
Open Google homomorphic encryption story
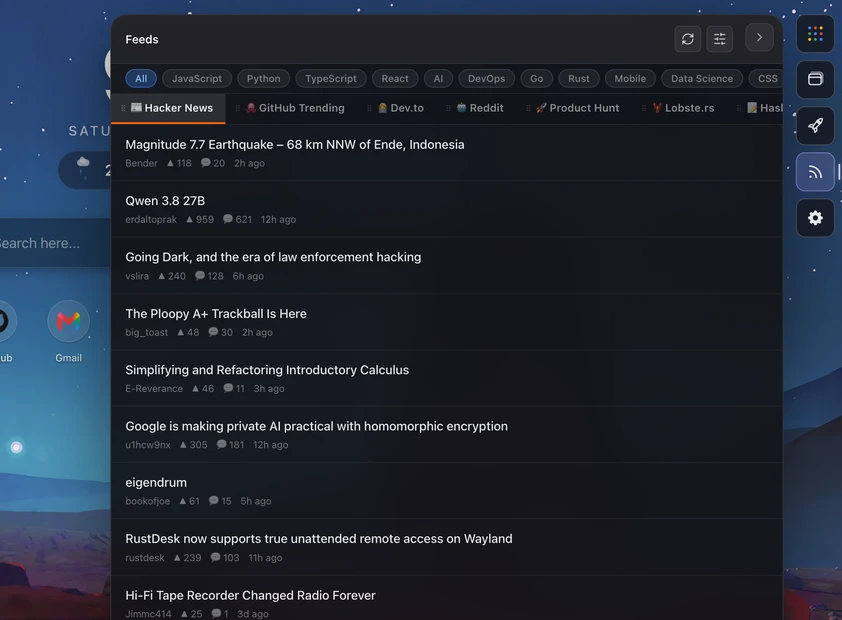[x=316, y=426]
